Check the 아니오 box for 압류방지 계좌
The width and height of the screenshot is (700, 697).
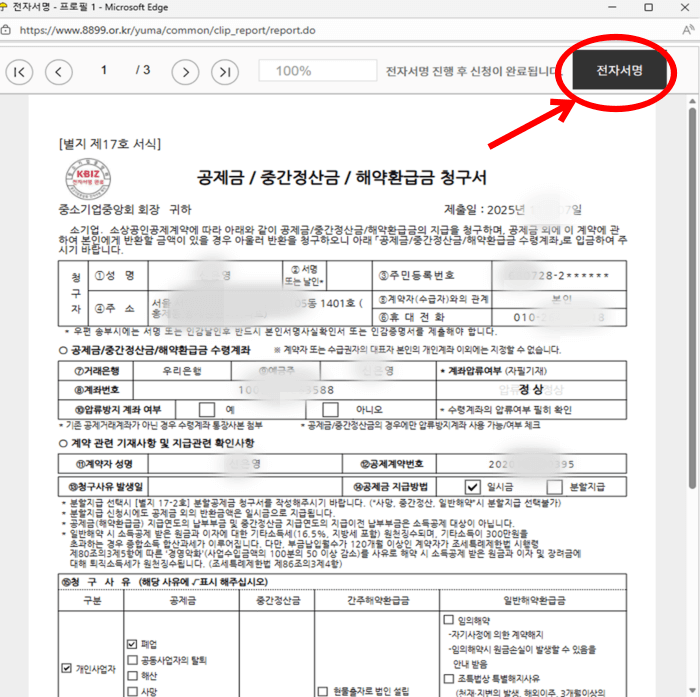(x=330, y=409)
